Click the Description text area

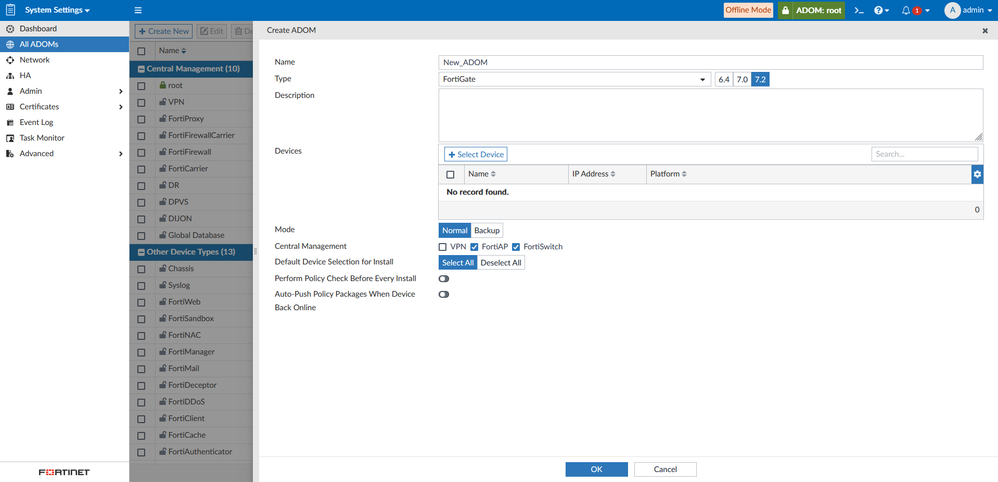pos(711,115)
